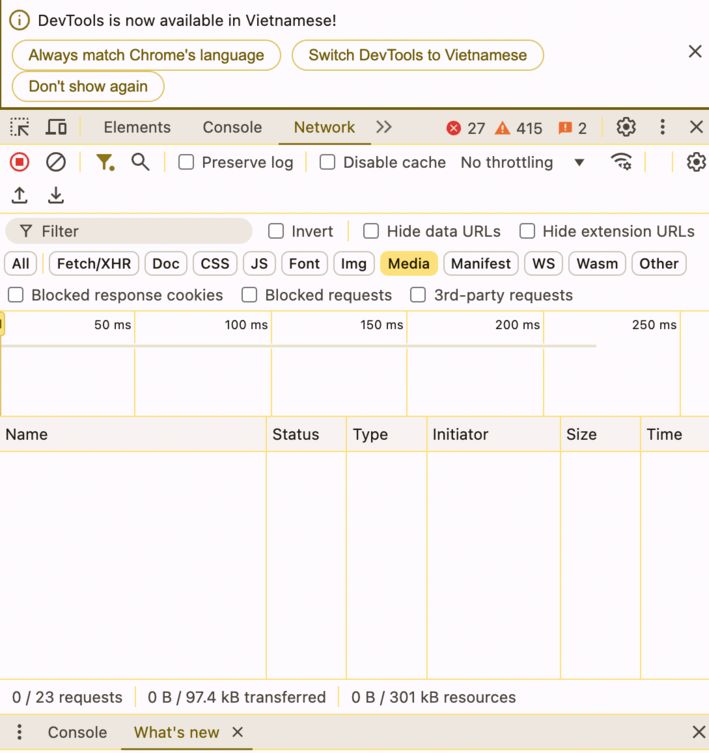
Task: Sort by the Name column header
Action: pyautogui.click(x=133, y=434)
